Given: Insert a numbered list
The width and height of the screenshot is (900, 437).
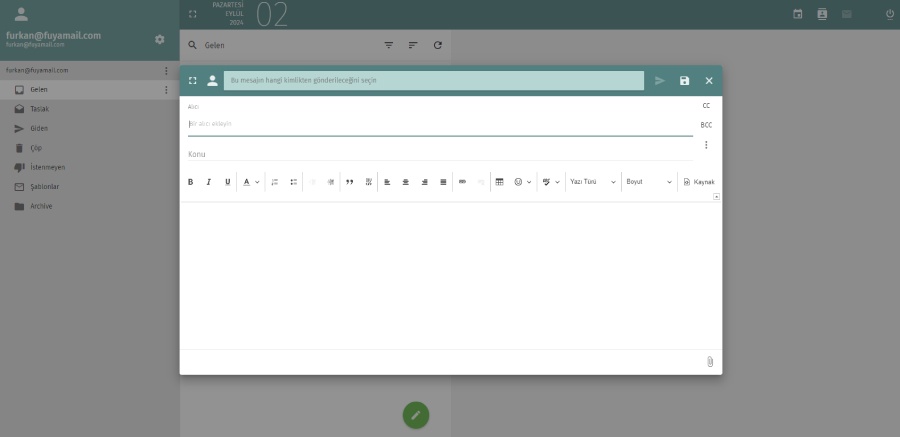Looking at the screenshot, I should click(275, 182).
